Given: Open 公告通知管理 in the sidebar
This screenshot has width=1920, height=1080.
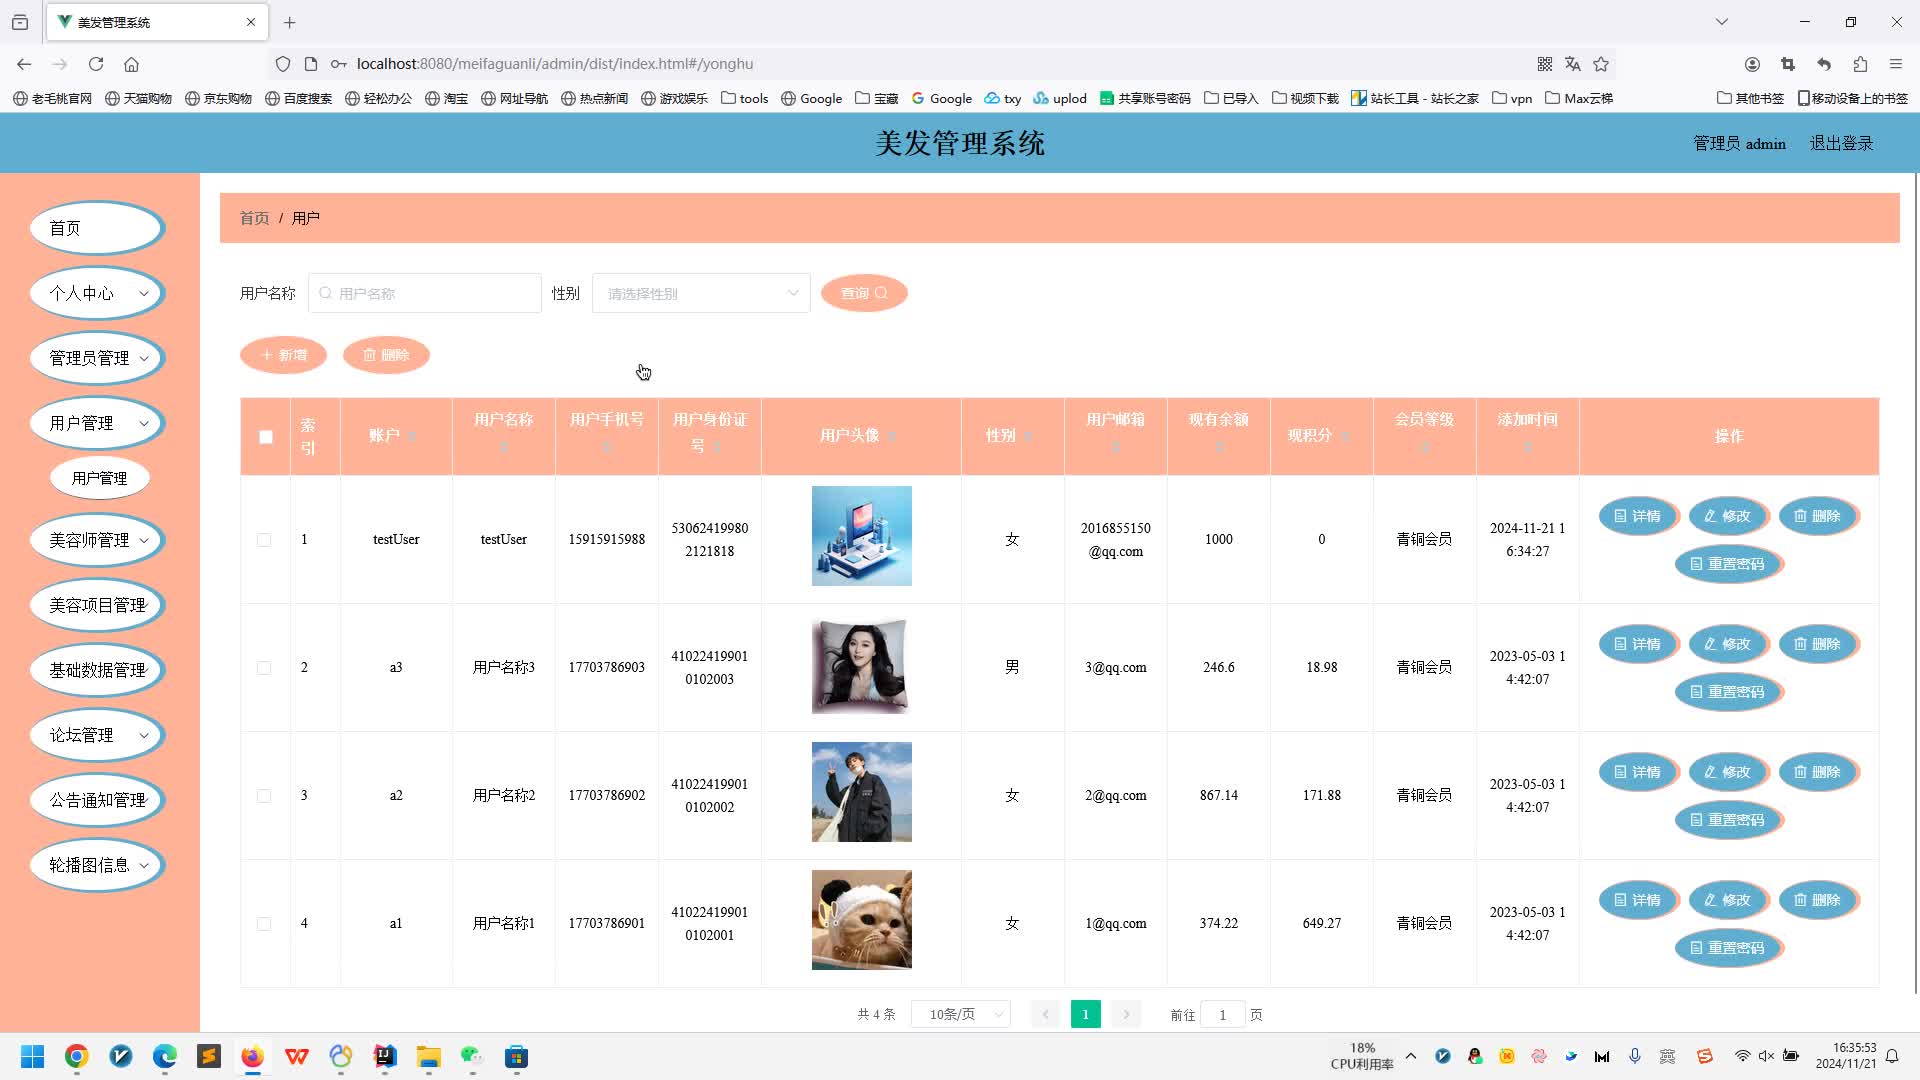Looking at the screenshot, I should pyautogui.click(x=97, y=800).
